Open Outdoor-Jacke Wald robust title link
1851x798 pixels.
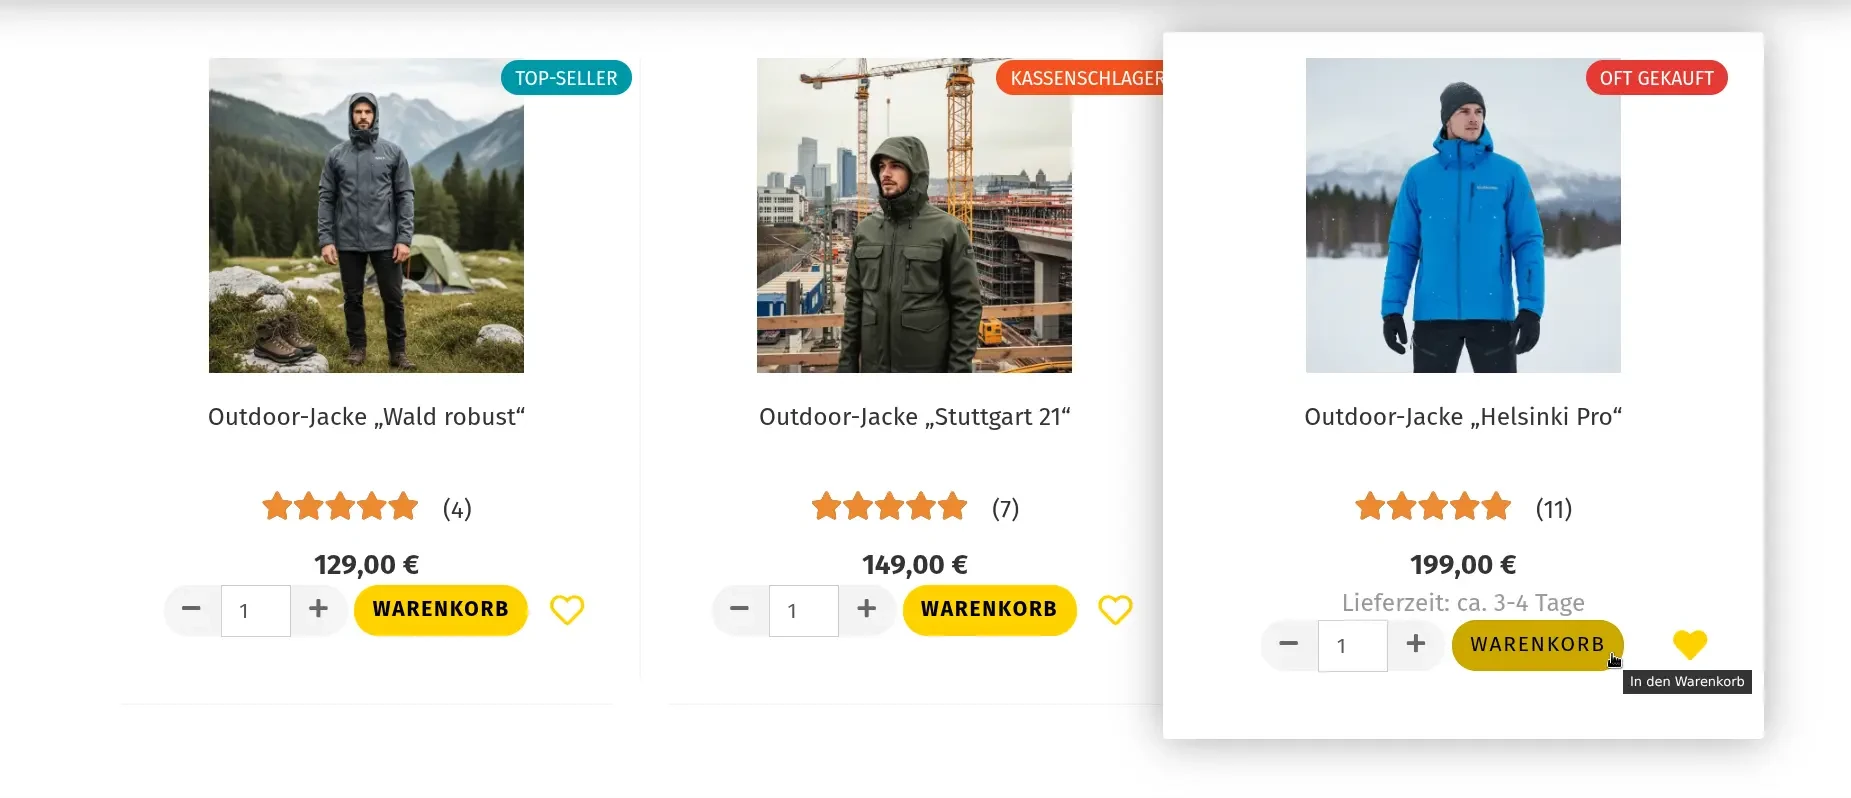pyautogui.click(x=366, y=417)
